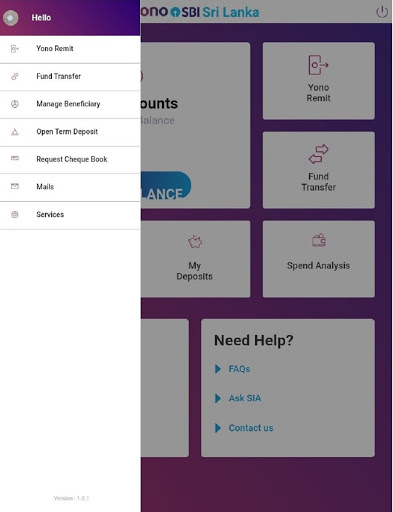Tap the power logout icon
This screenshot has width=393, height=512.
(x=382, y=12)
